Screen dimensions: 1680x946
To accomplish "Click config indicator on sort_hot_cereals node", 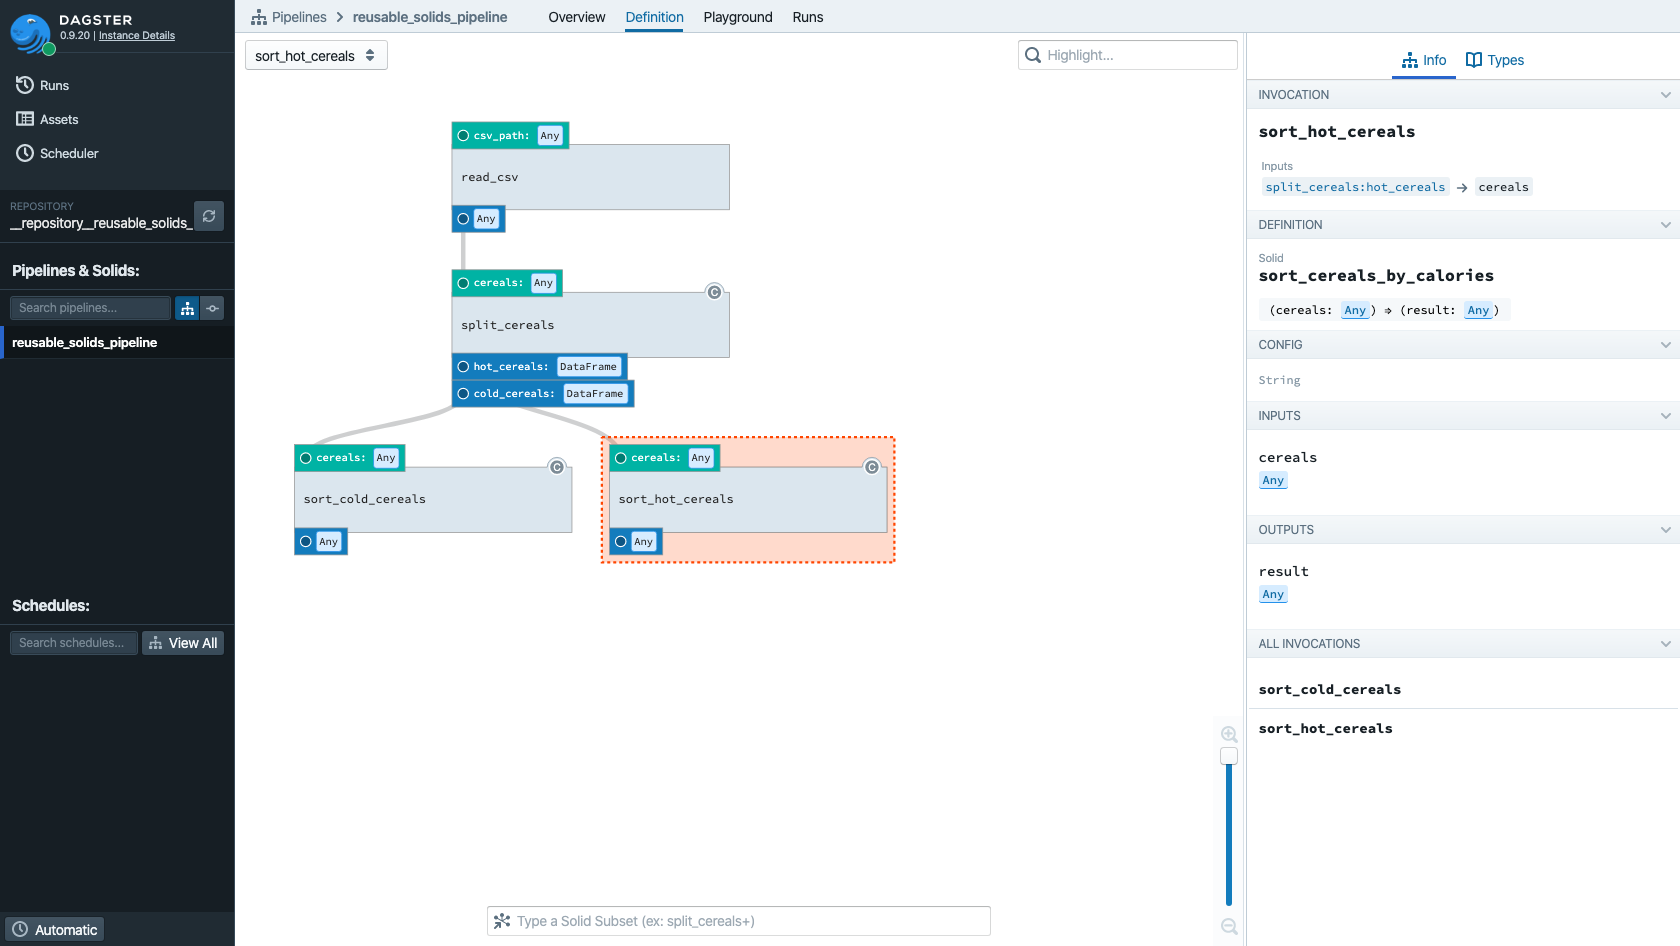I will point(872,467).
